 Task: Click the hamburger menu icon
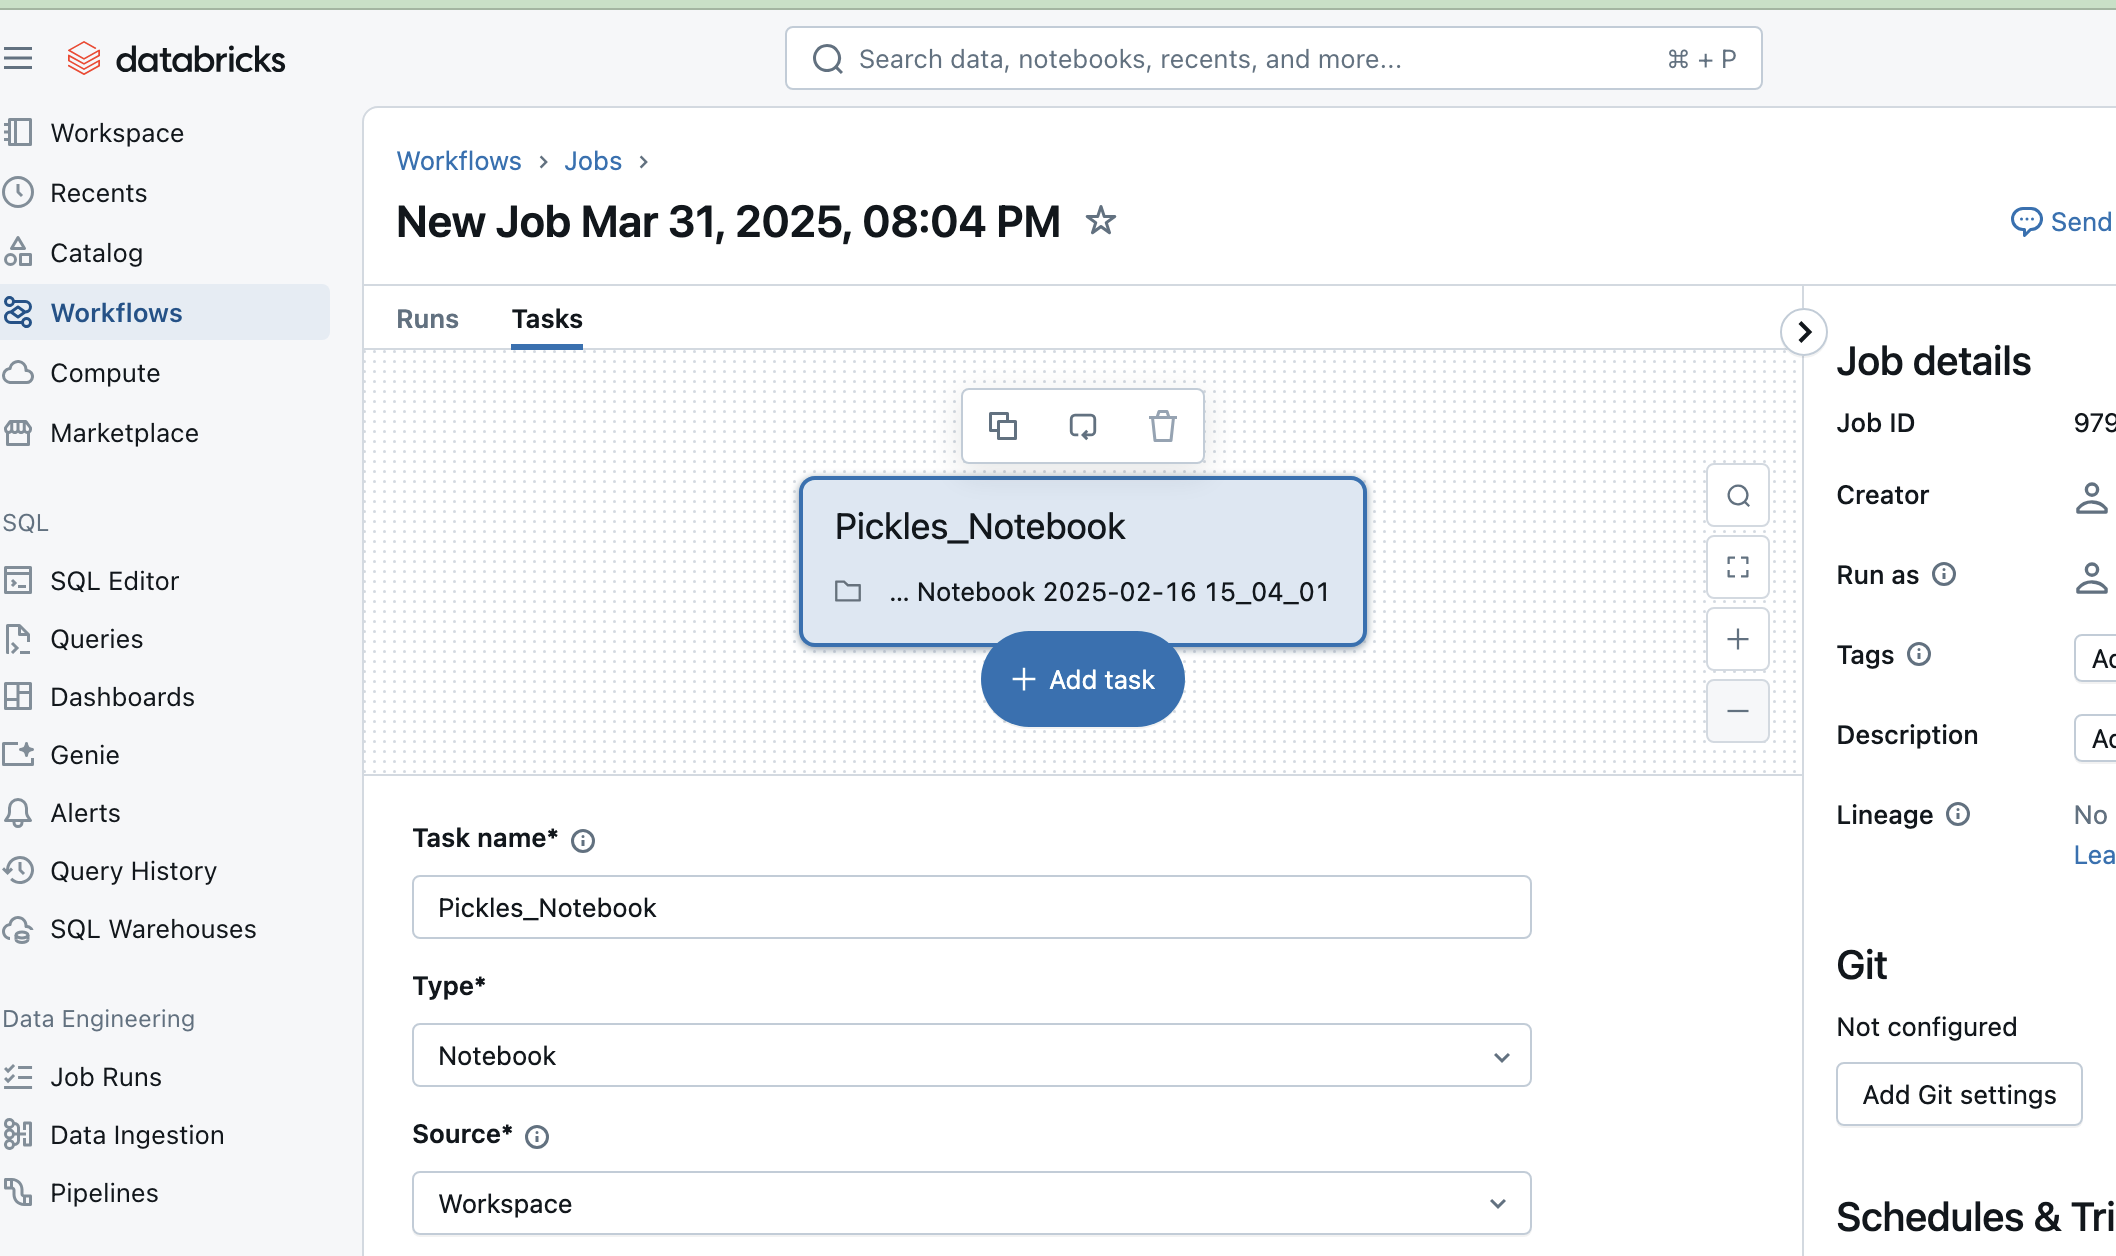18,59
